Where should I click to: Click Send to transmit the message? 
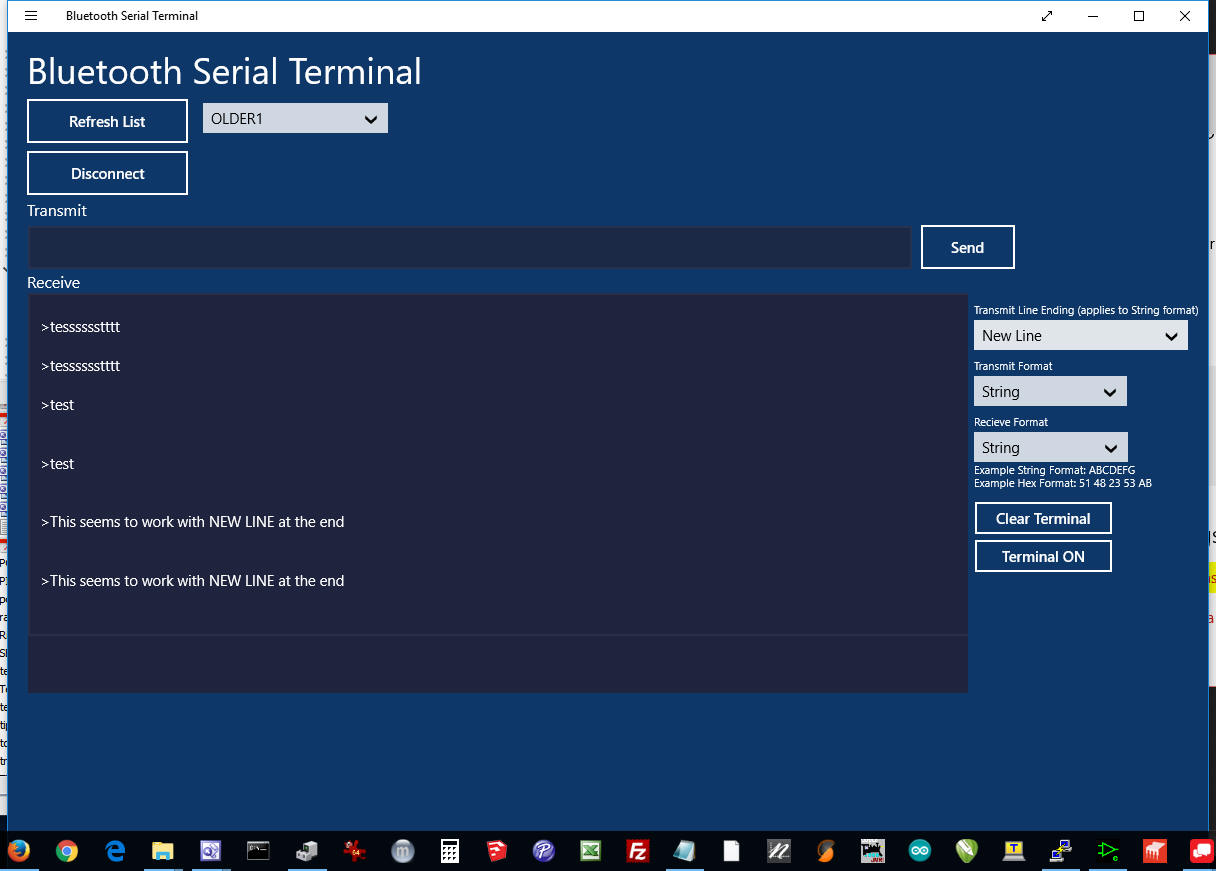(x=967, y=247)
